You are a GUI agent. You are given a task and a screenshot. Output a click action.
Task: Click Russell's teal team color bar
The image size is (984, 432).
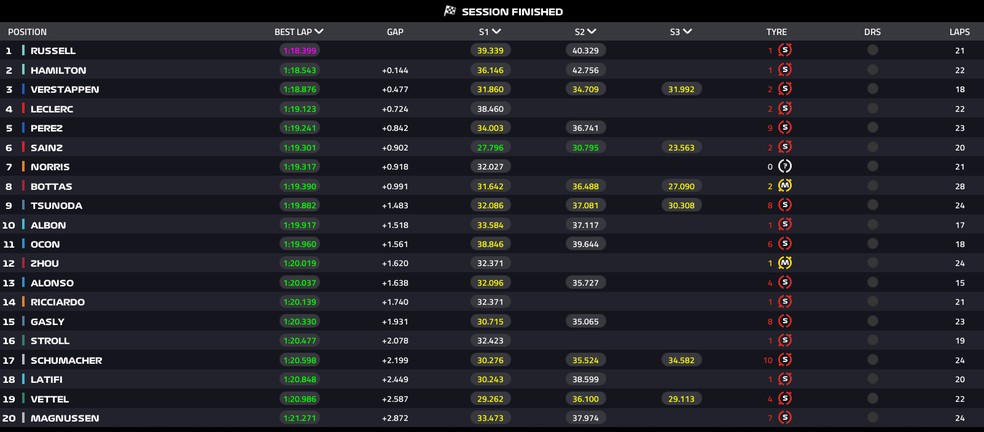pos(23,50)
